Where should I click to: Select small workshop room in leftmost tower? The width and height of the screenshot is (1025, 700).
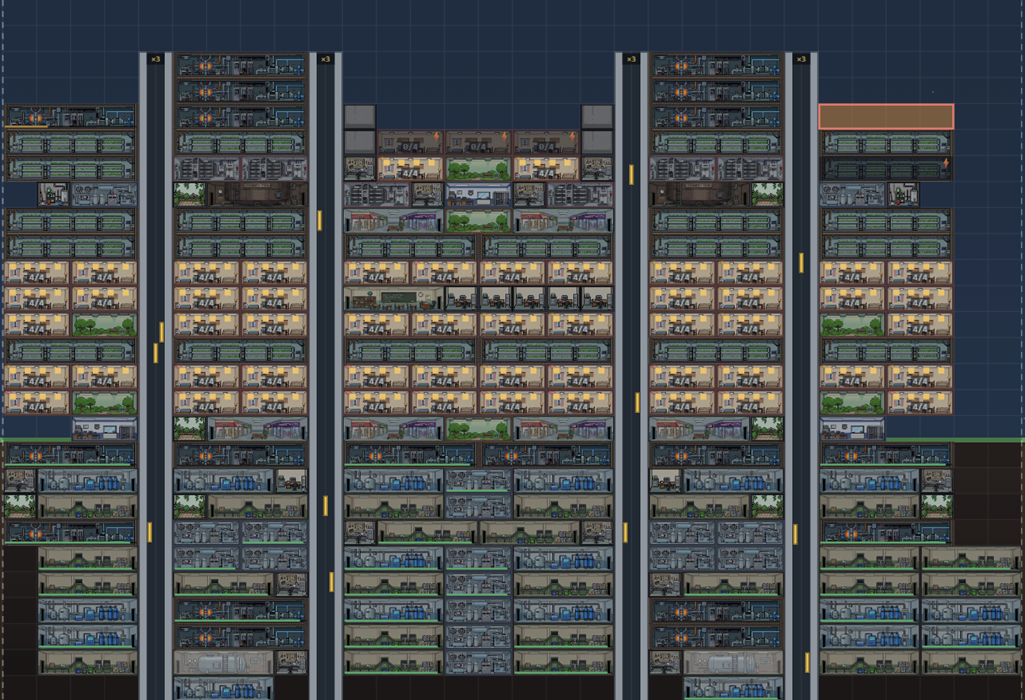click(x=54, y=195)
